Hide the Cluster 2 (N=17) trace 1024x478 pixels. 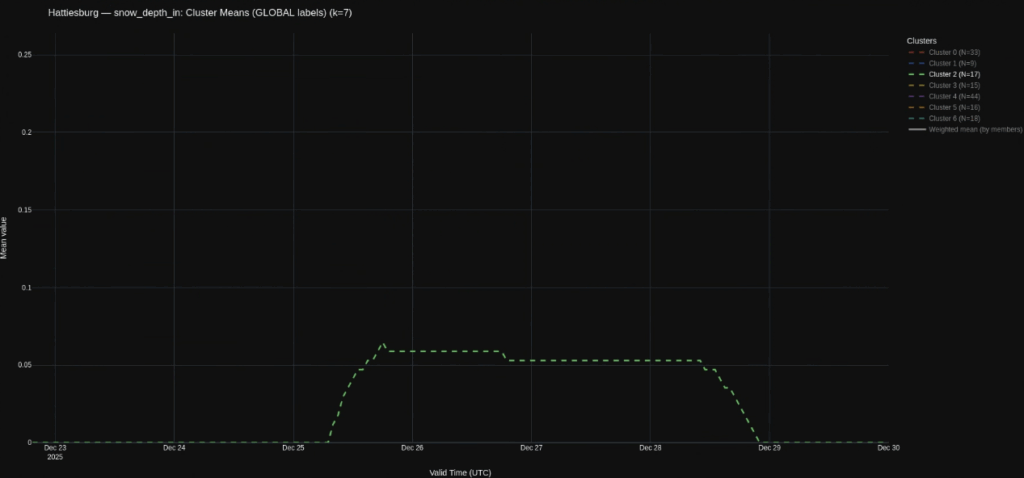coord(951,74)
